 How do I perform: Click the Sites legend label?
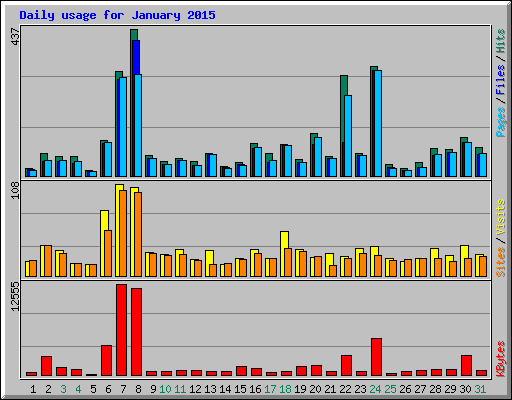pyautogui.click(x=500, y=262)
